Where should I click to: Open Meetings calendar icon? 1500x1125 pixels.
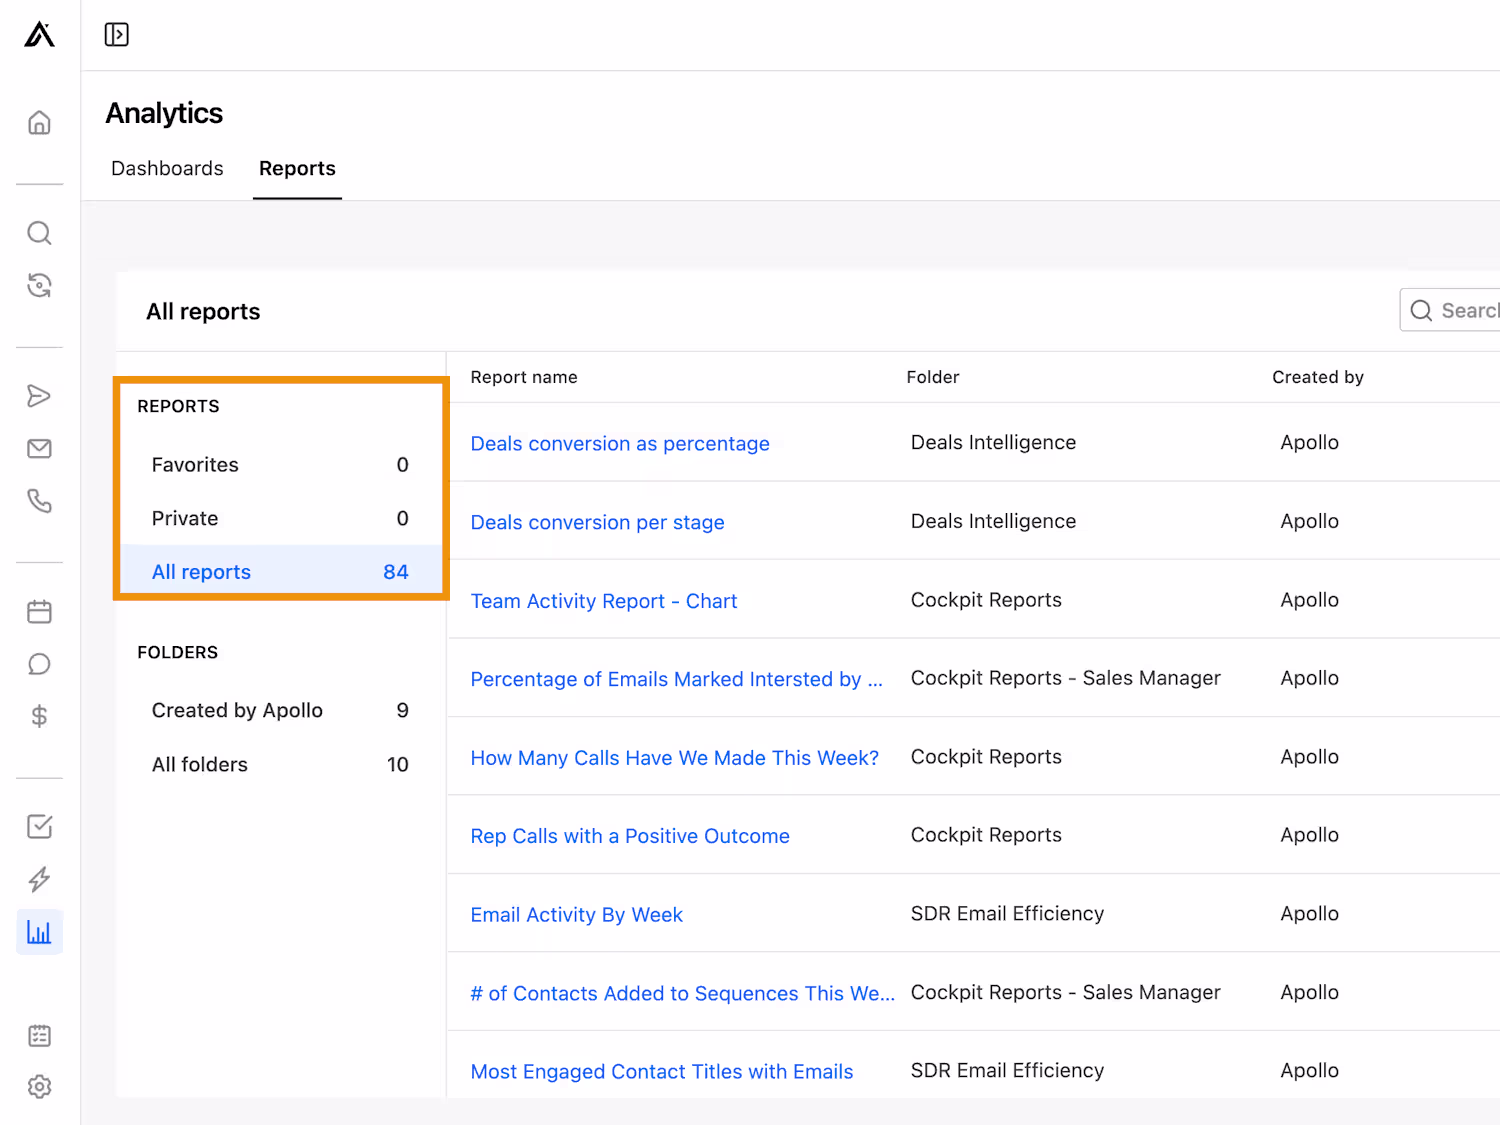39,612
